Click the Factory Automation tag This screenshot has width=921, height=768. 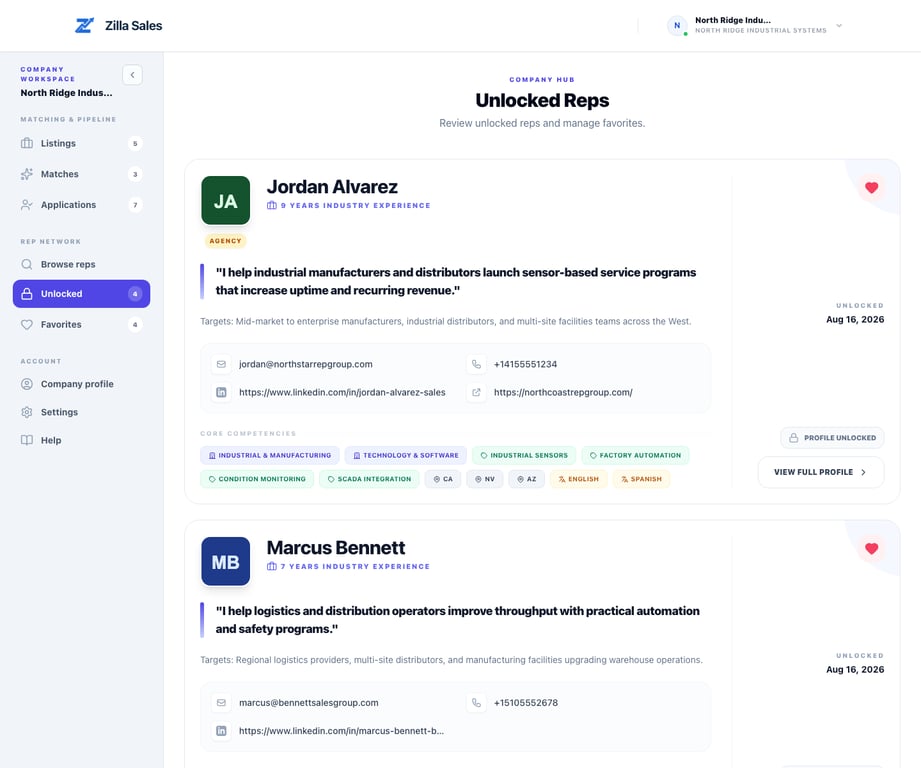(636, 455)
